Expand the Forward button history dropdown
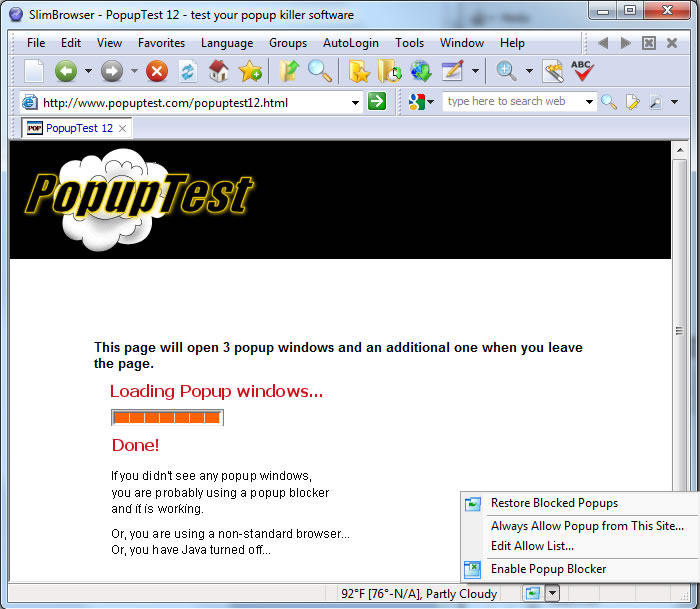The height and width of the screenshot is (609, 700). click(x=134, y=71)
